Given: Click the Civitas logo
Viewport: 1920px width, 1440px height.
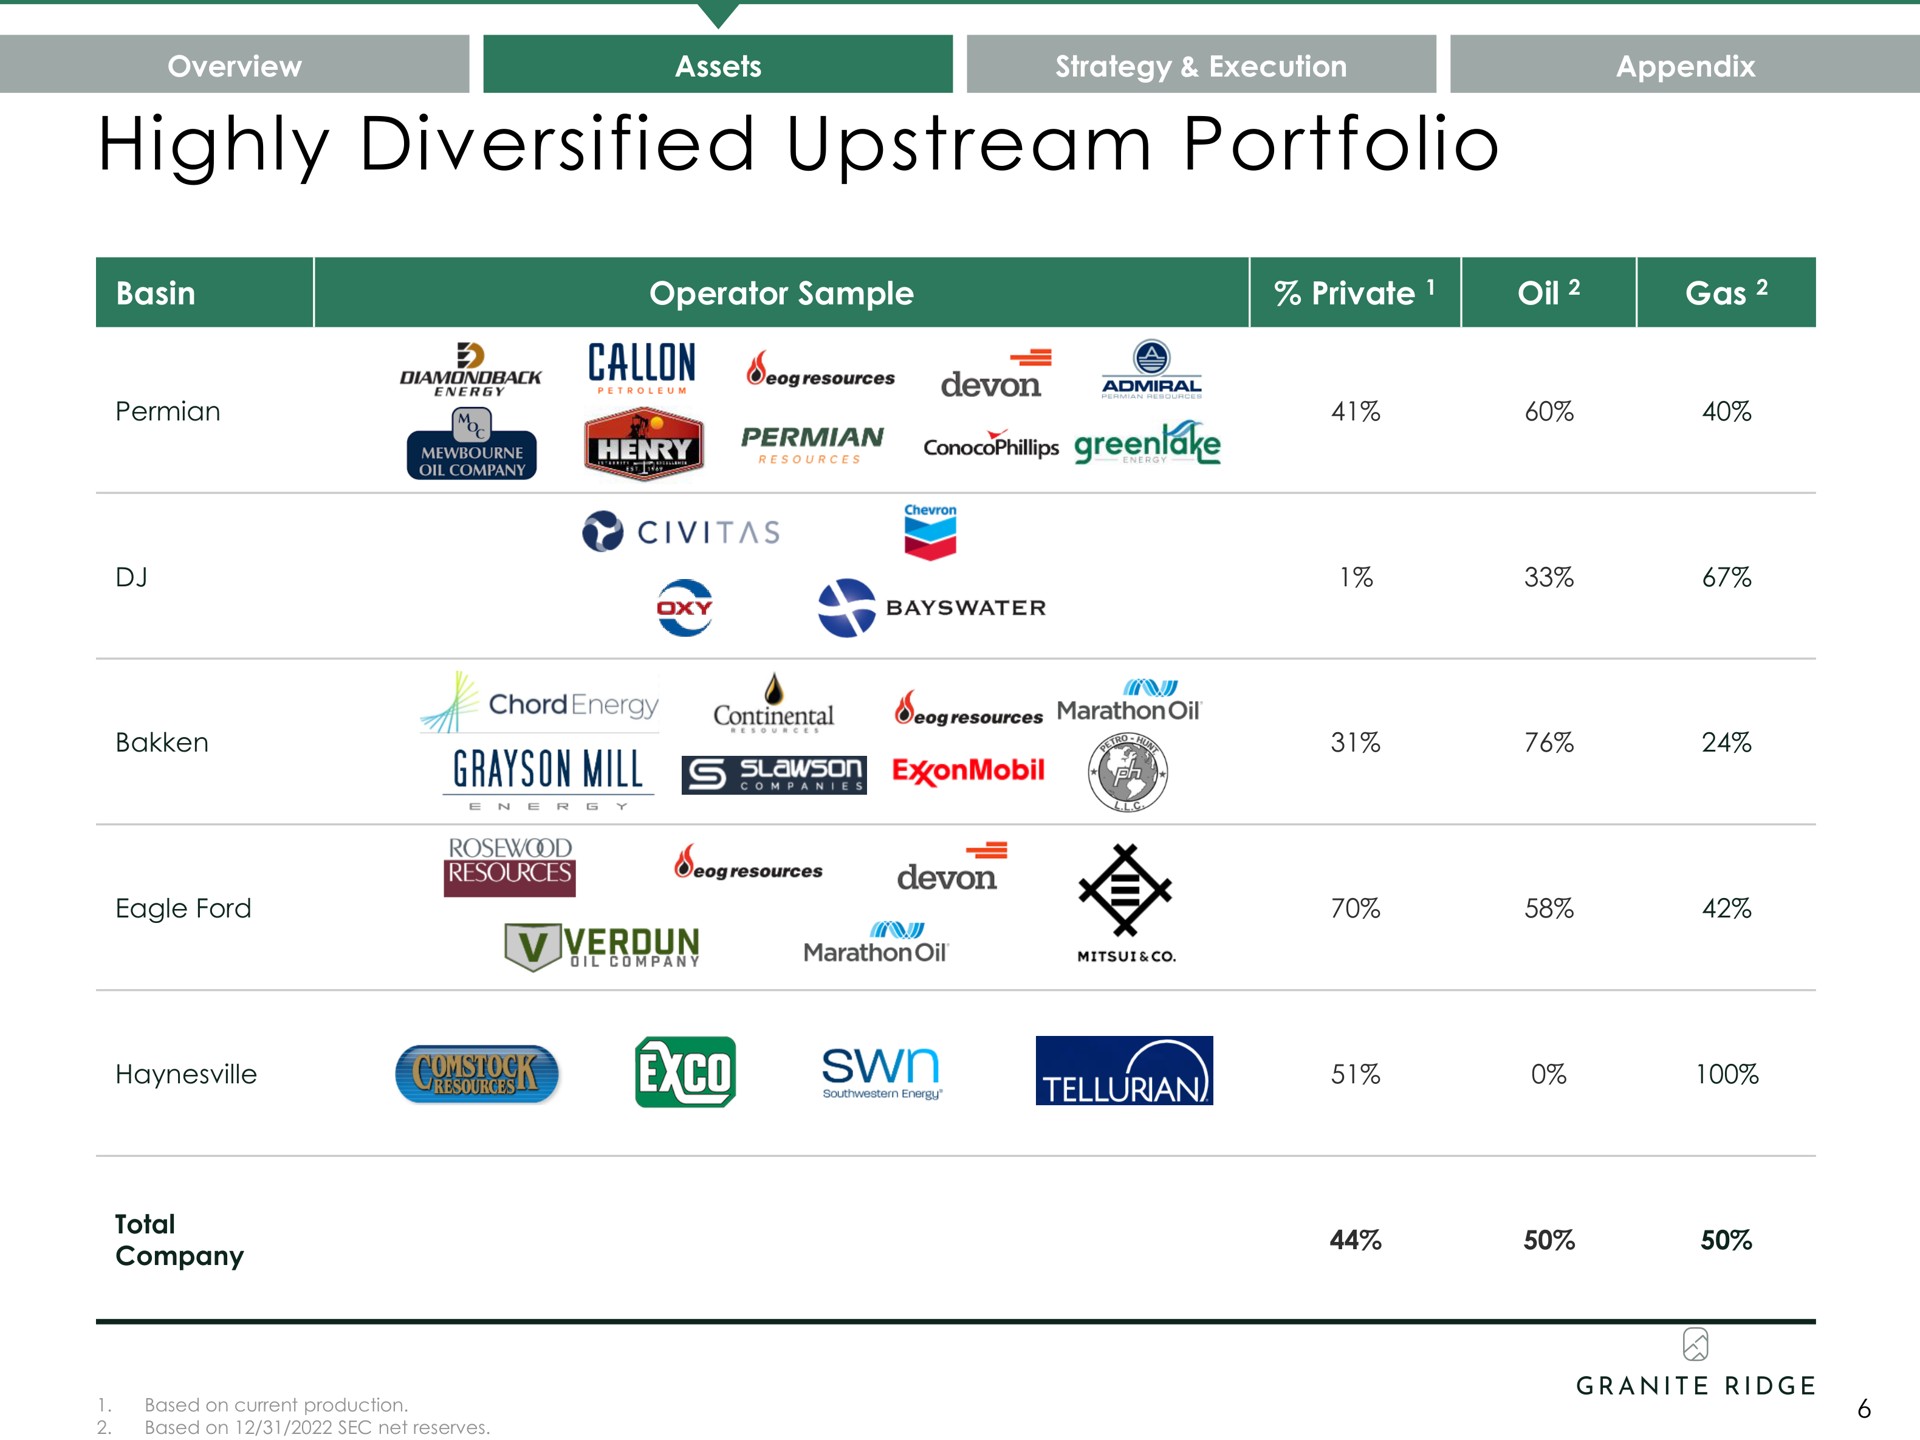Looking at the screenshot, I should (x=681, y=531).
